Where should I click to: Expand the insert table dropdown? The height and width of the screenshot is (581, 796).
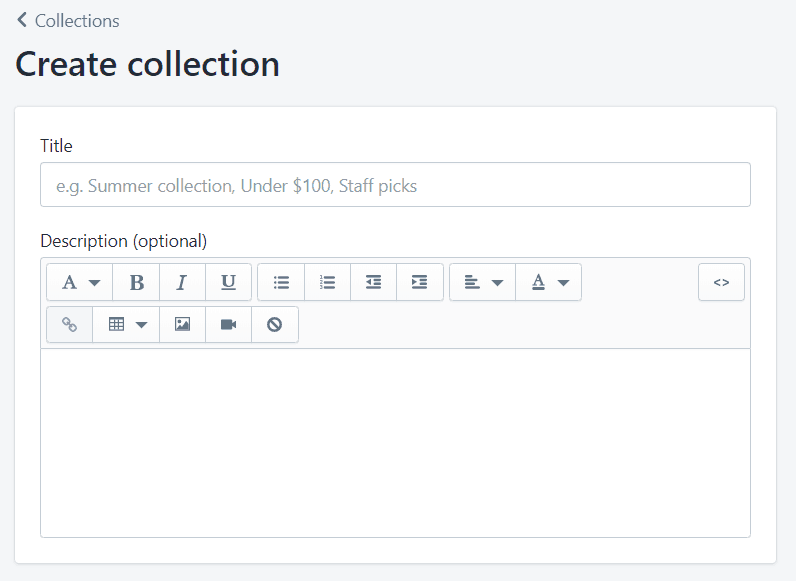[x=126, y=324]
